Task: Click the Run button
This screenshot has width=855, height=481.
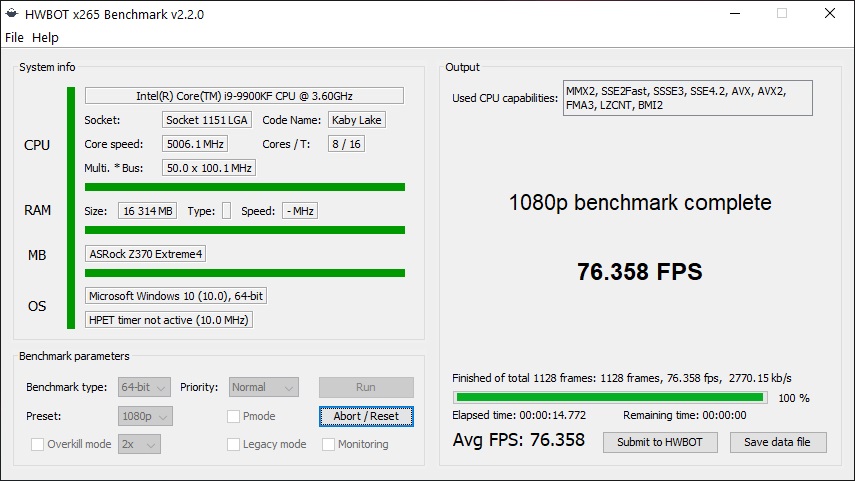Action: (x=366, y=387)
